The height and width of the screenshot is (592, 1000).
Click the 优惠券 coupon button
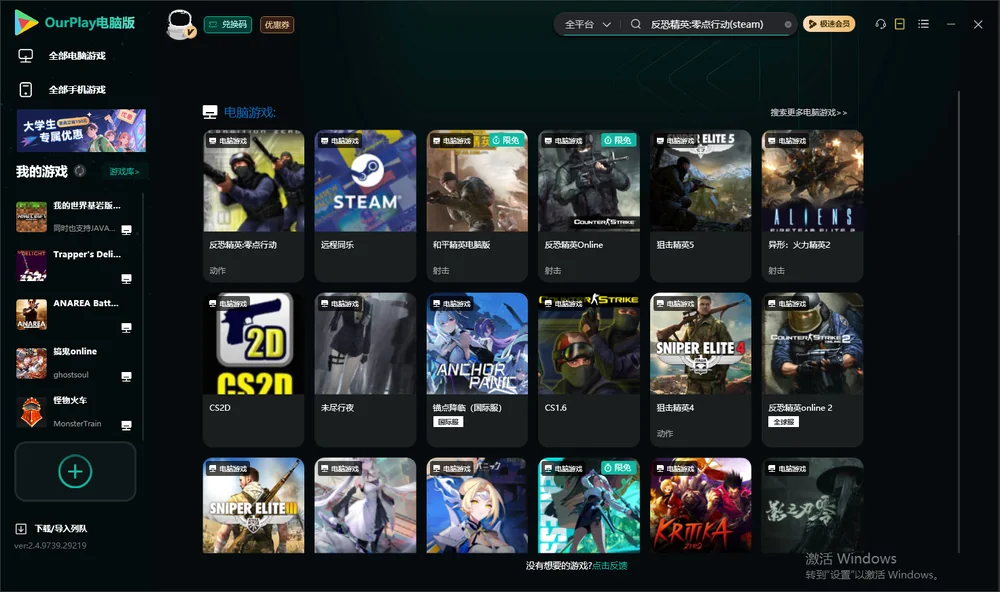277,24
